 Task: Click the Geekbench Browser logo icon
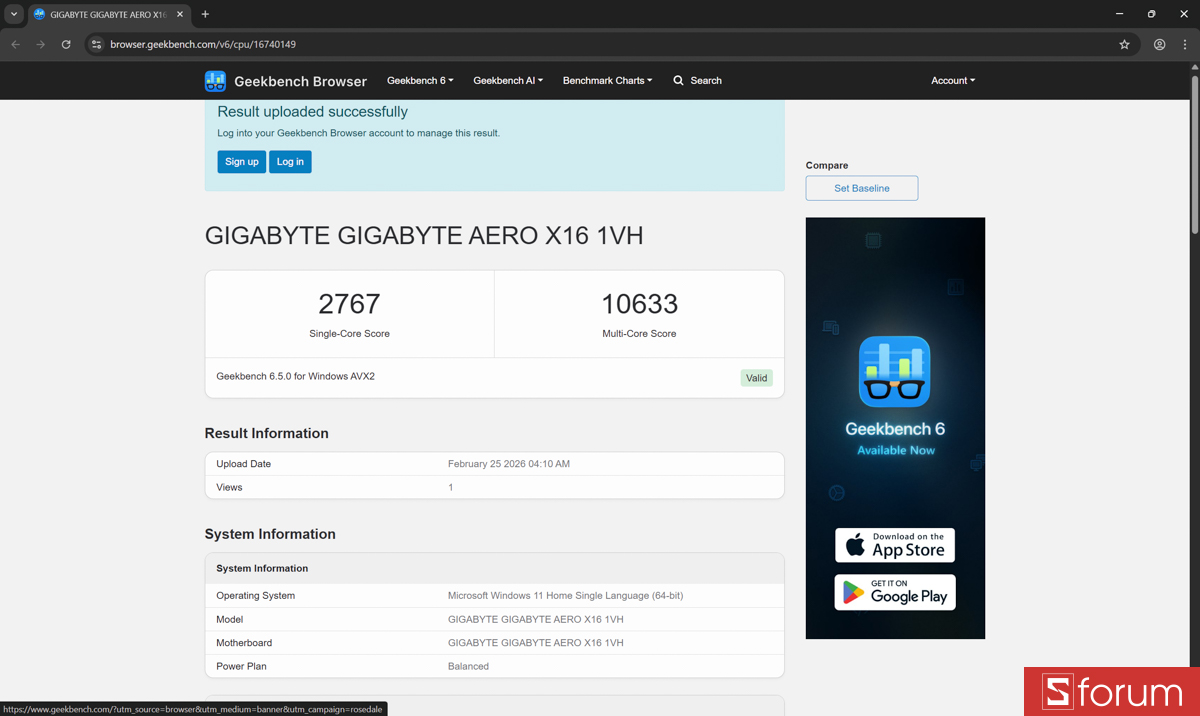click(x=215, y=80)
